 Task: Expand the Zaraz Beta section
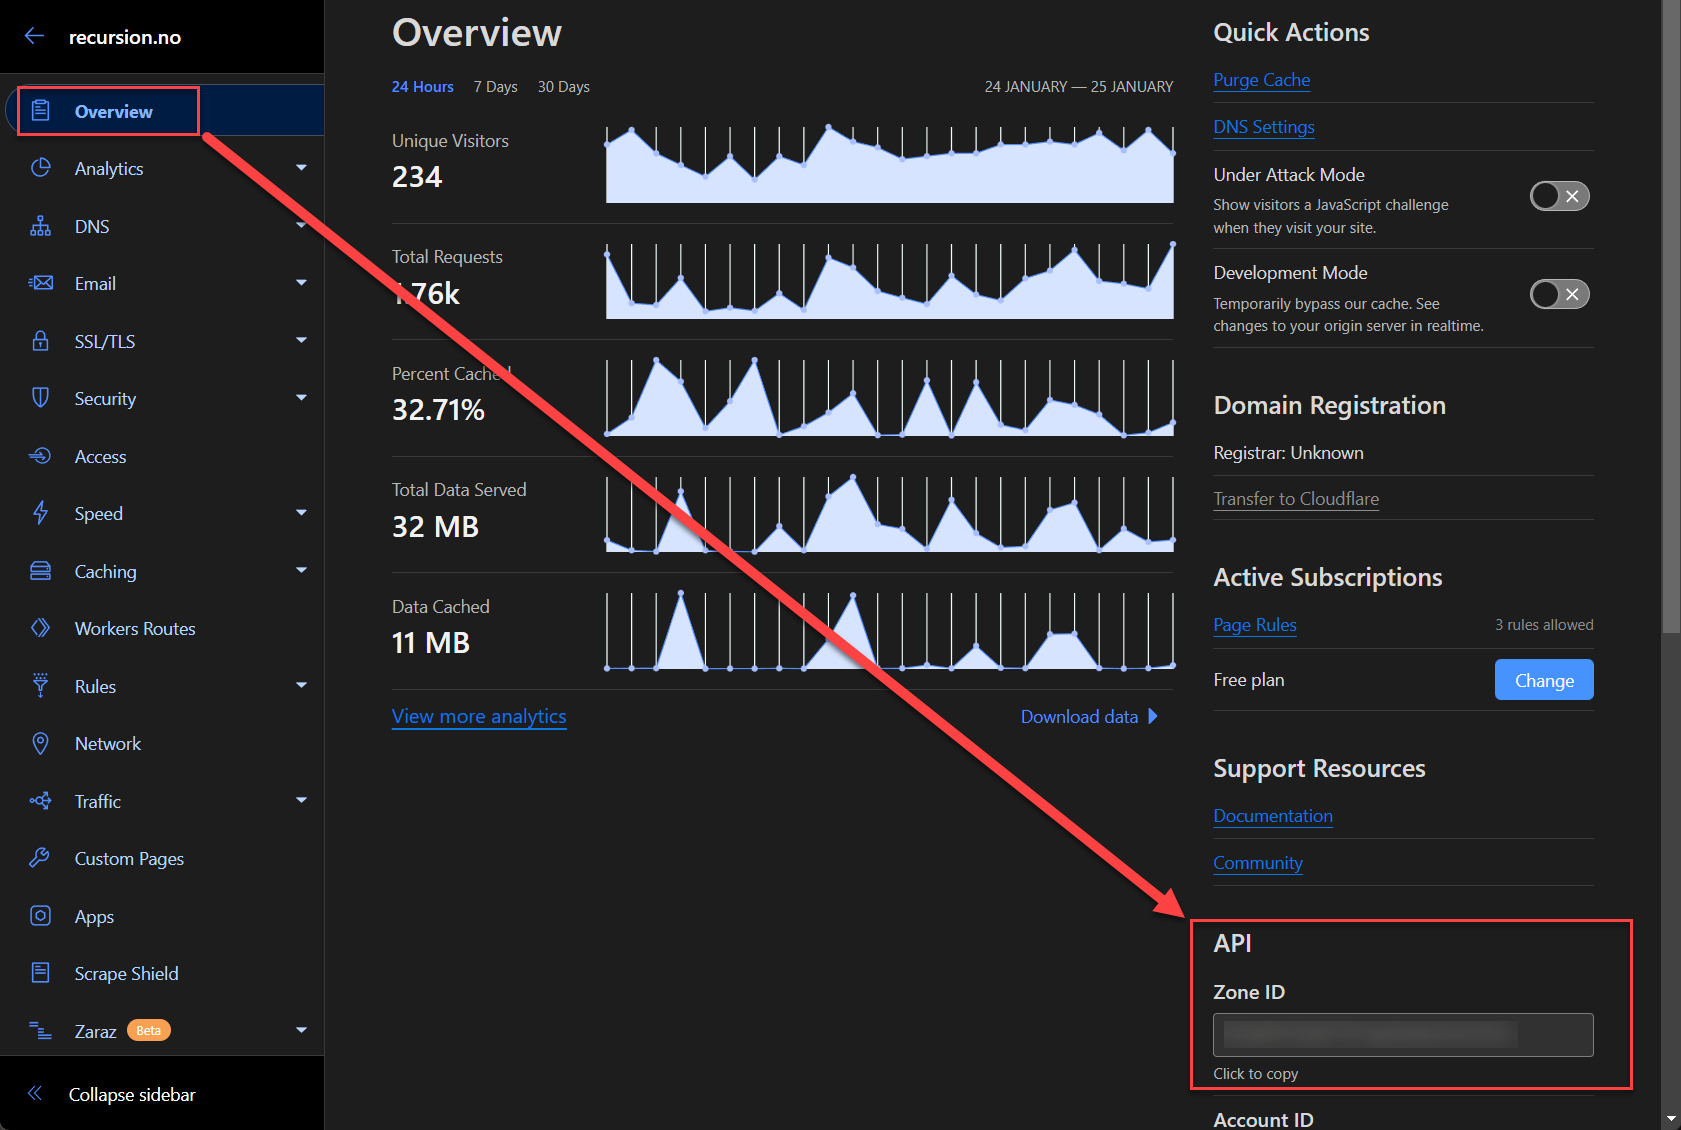point(301,1030)
